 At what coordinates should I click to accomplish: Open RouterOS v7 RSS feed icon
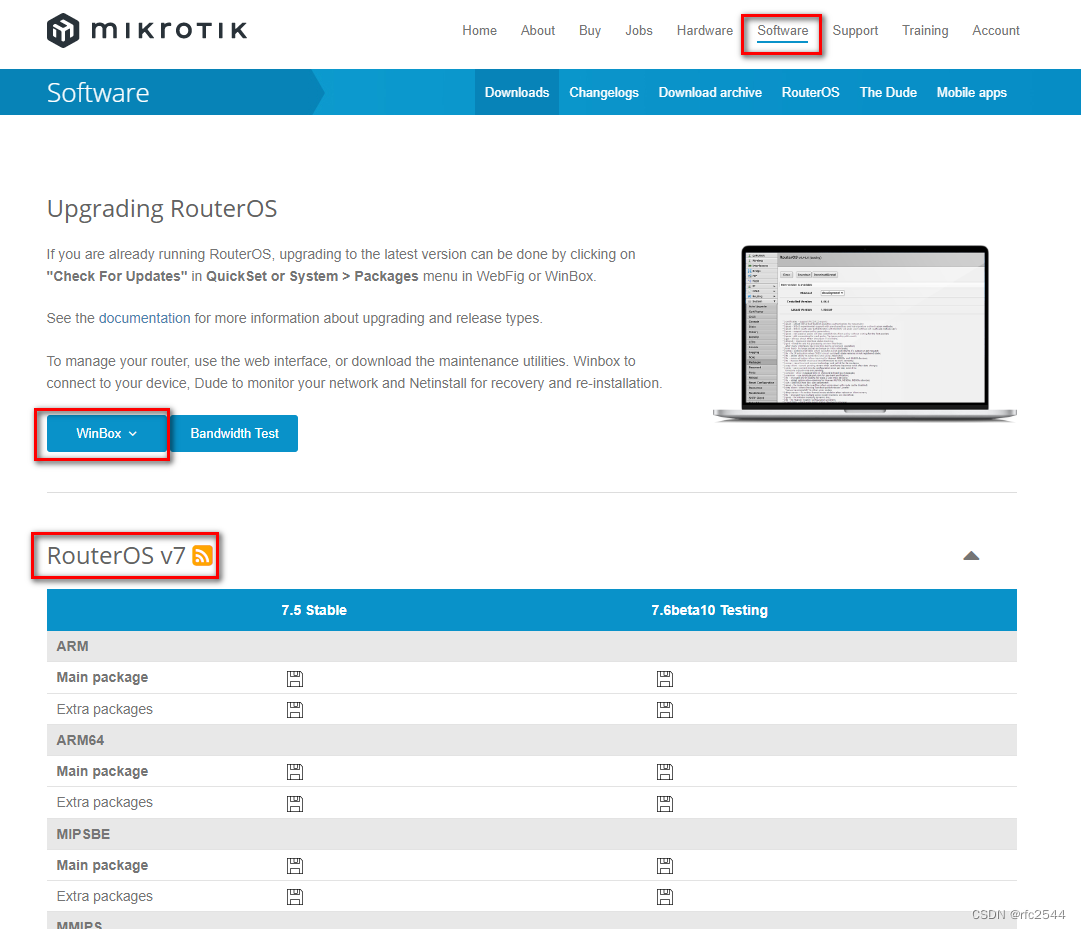pyautogui.click(x=202, y=555)
